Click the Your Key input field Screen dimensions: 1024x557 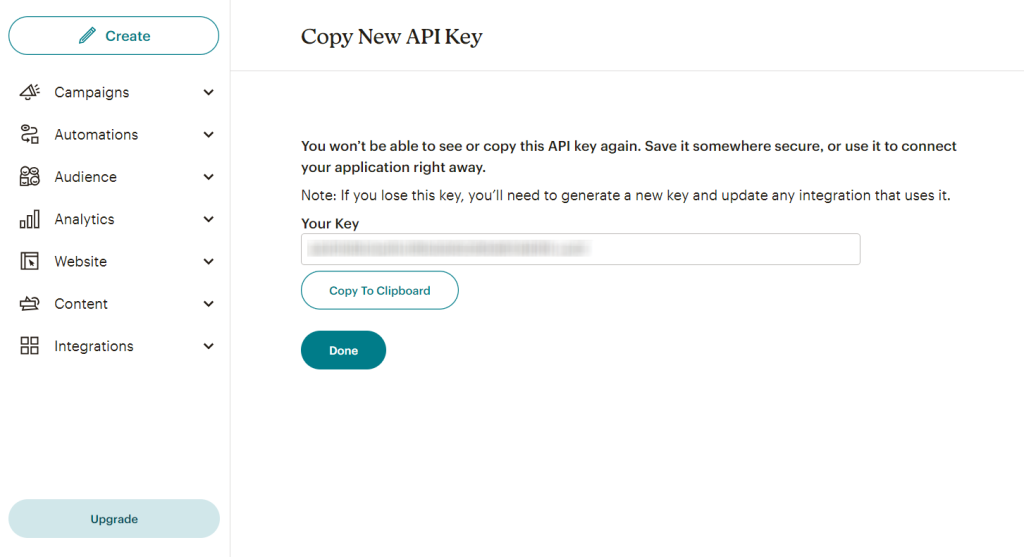click(x=580, y=249)
